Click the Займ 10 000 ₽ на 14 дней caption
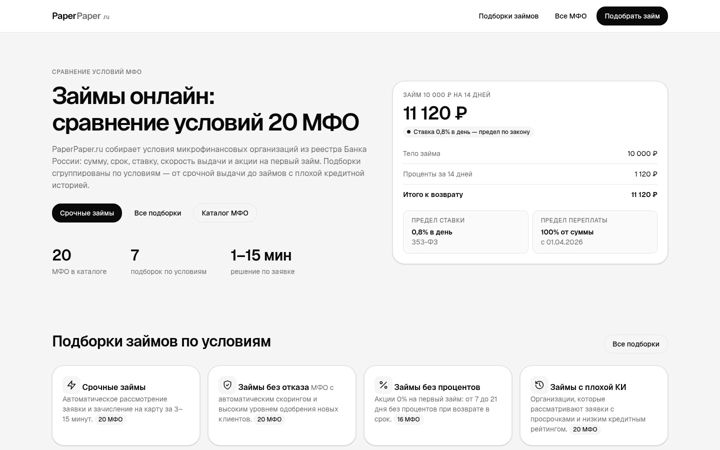This screenshot has height=450, width=720. coord(446,95)
